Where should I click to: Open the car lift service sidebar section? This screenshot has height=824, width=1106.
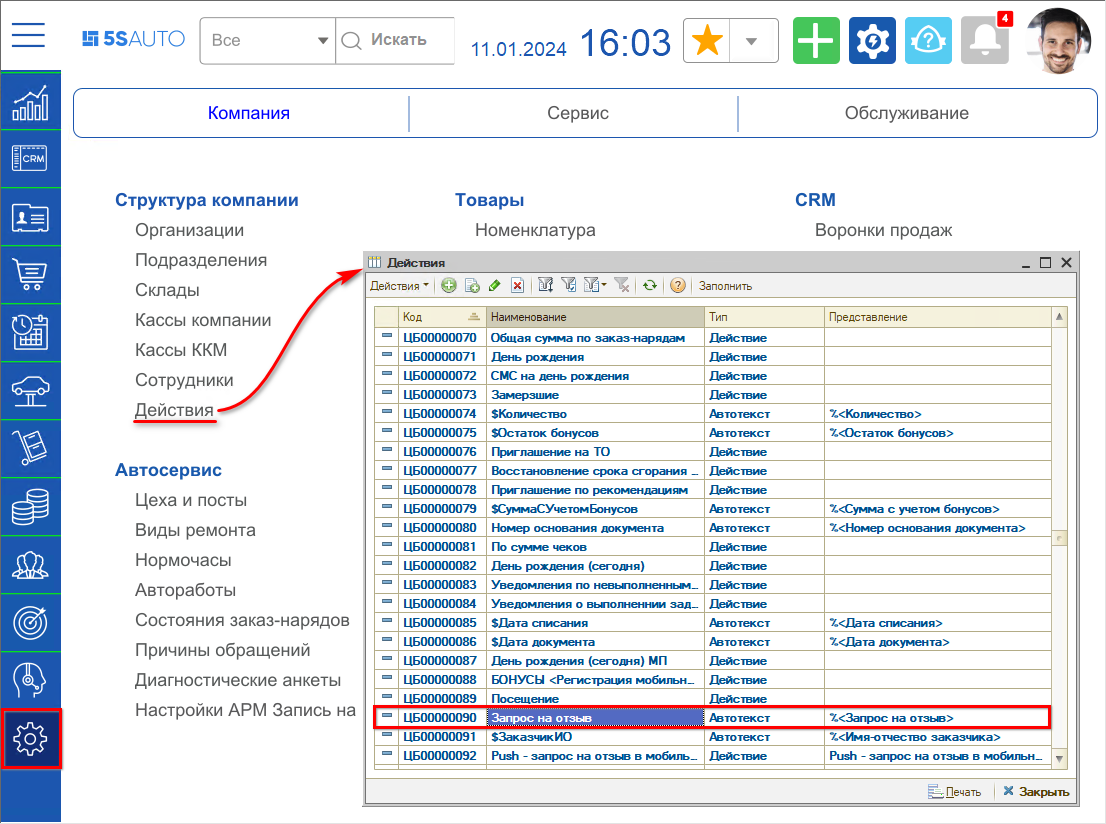(30, 390)
